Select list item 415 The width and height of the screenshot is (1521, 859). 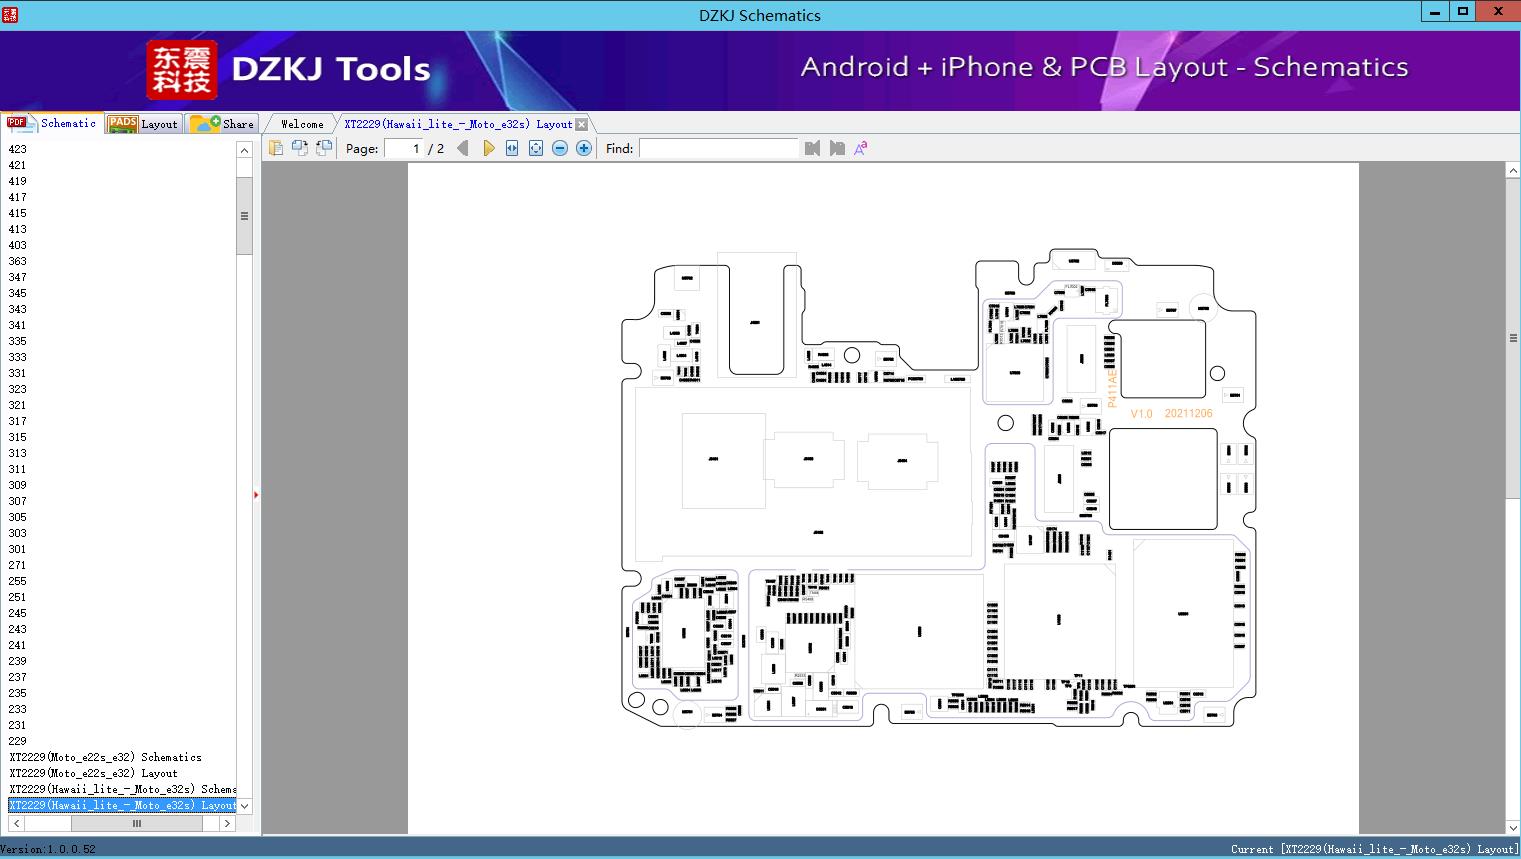pyautogui.click(x=18, y=213)
